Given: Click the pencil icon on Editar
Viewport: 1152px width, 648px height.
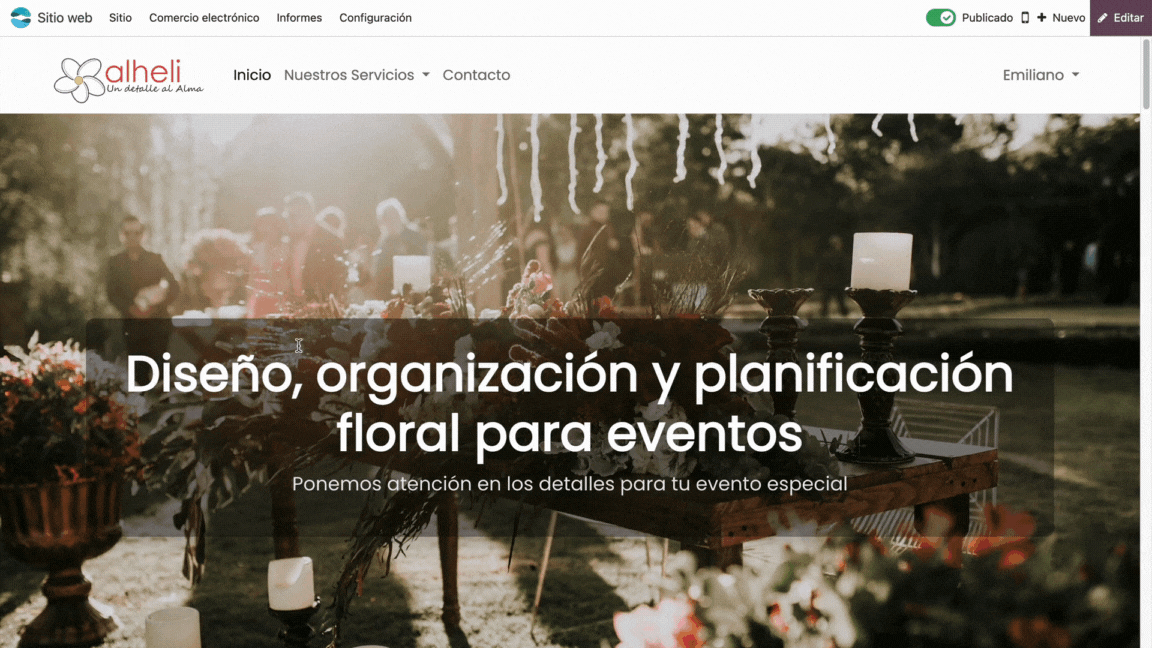Looking at the screenshot, I should tap(1102, 18).
